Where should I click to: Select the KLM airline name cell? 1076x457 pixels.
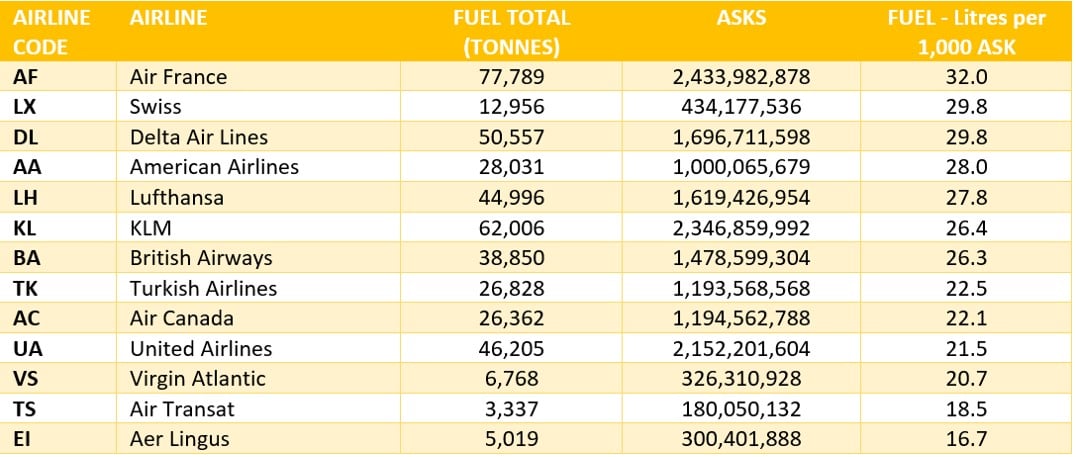point(151,228)
